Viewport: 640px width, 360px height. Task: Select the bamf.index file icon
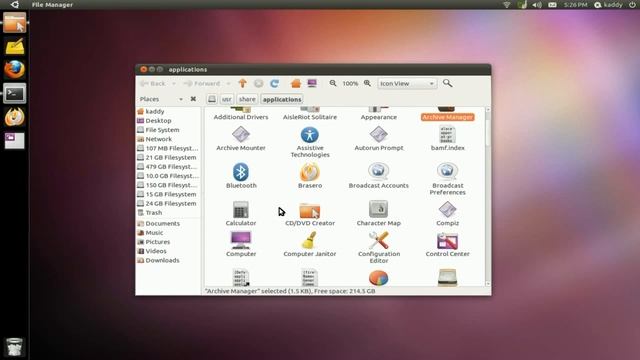click(x=447, y=135)
